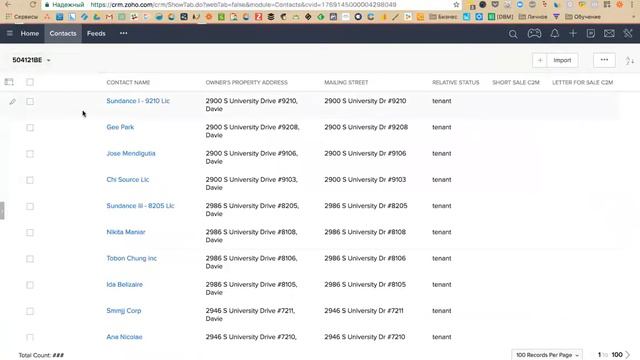Click tenant status in Ida Belizaire row

(442, 284)
